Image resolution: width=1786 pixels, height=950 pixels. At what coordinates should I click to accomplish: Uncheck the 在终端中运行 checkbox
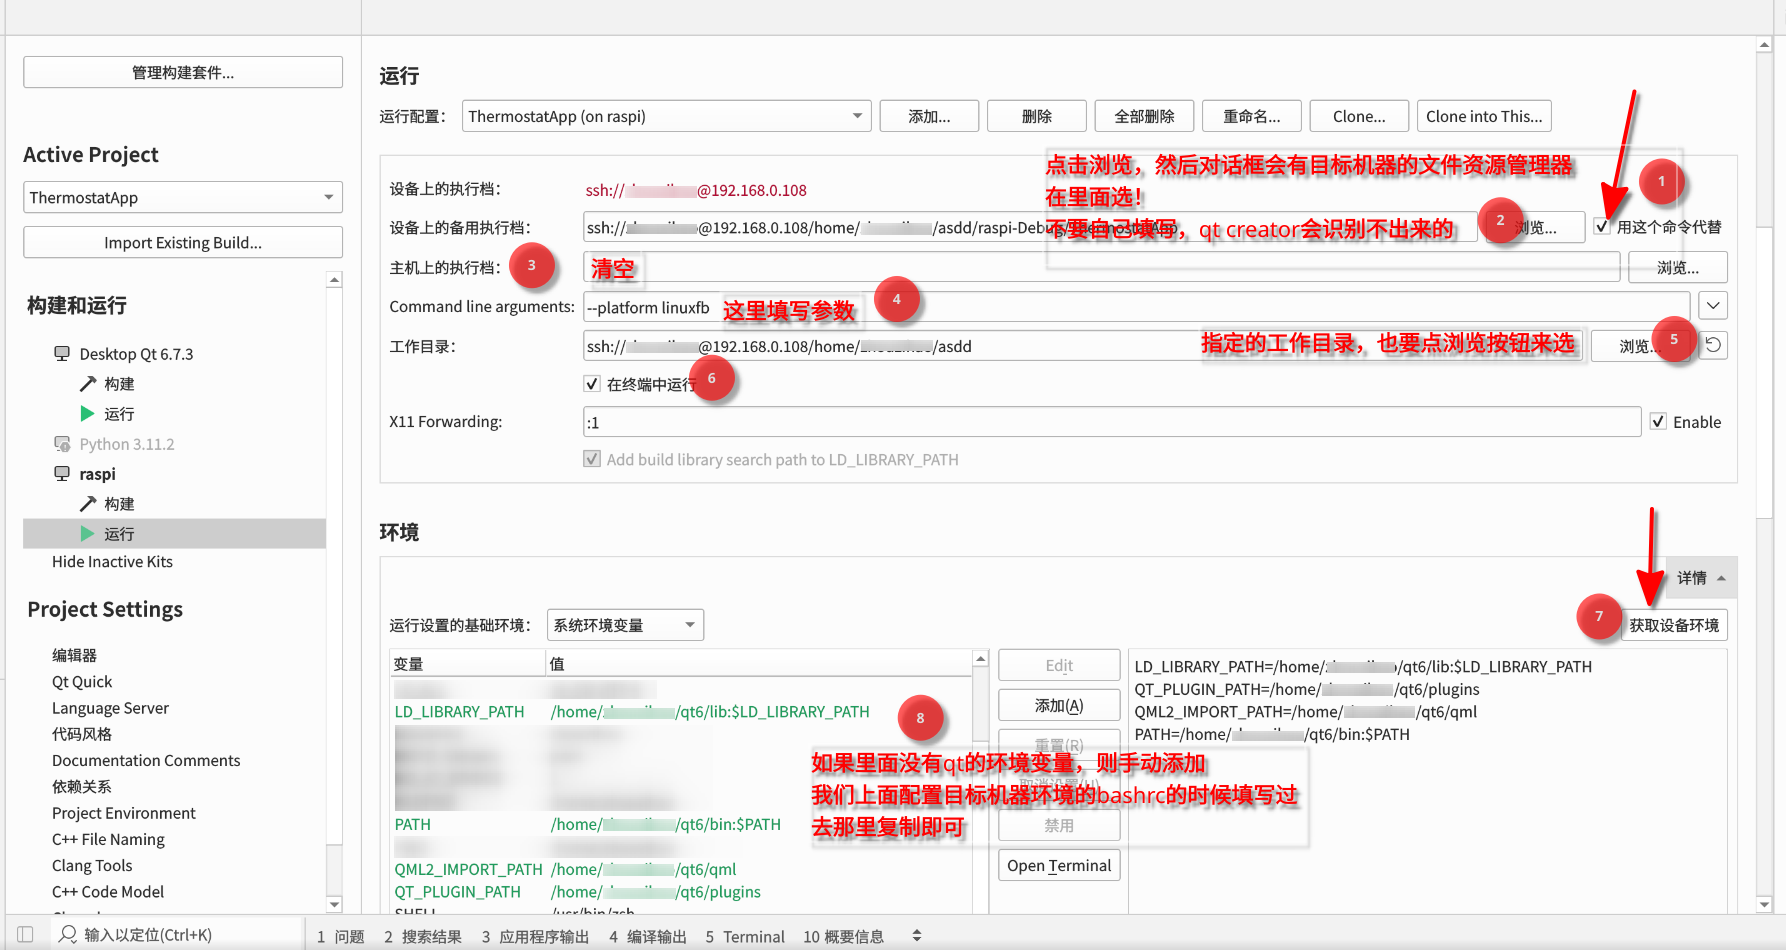point(592,384)
